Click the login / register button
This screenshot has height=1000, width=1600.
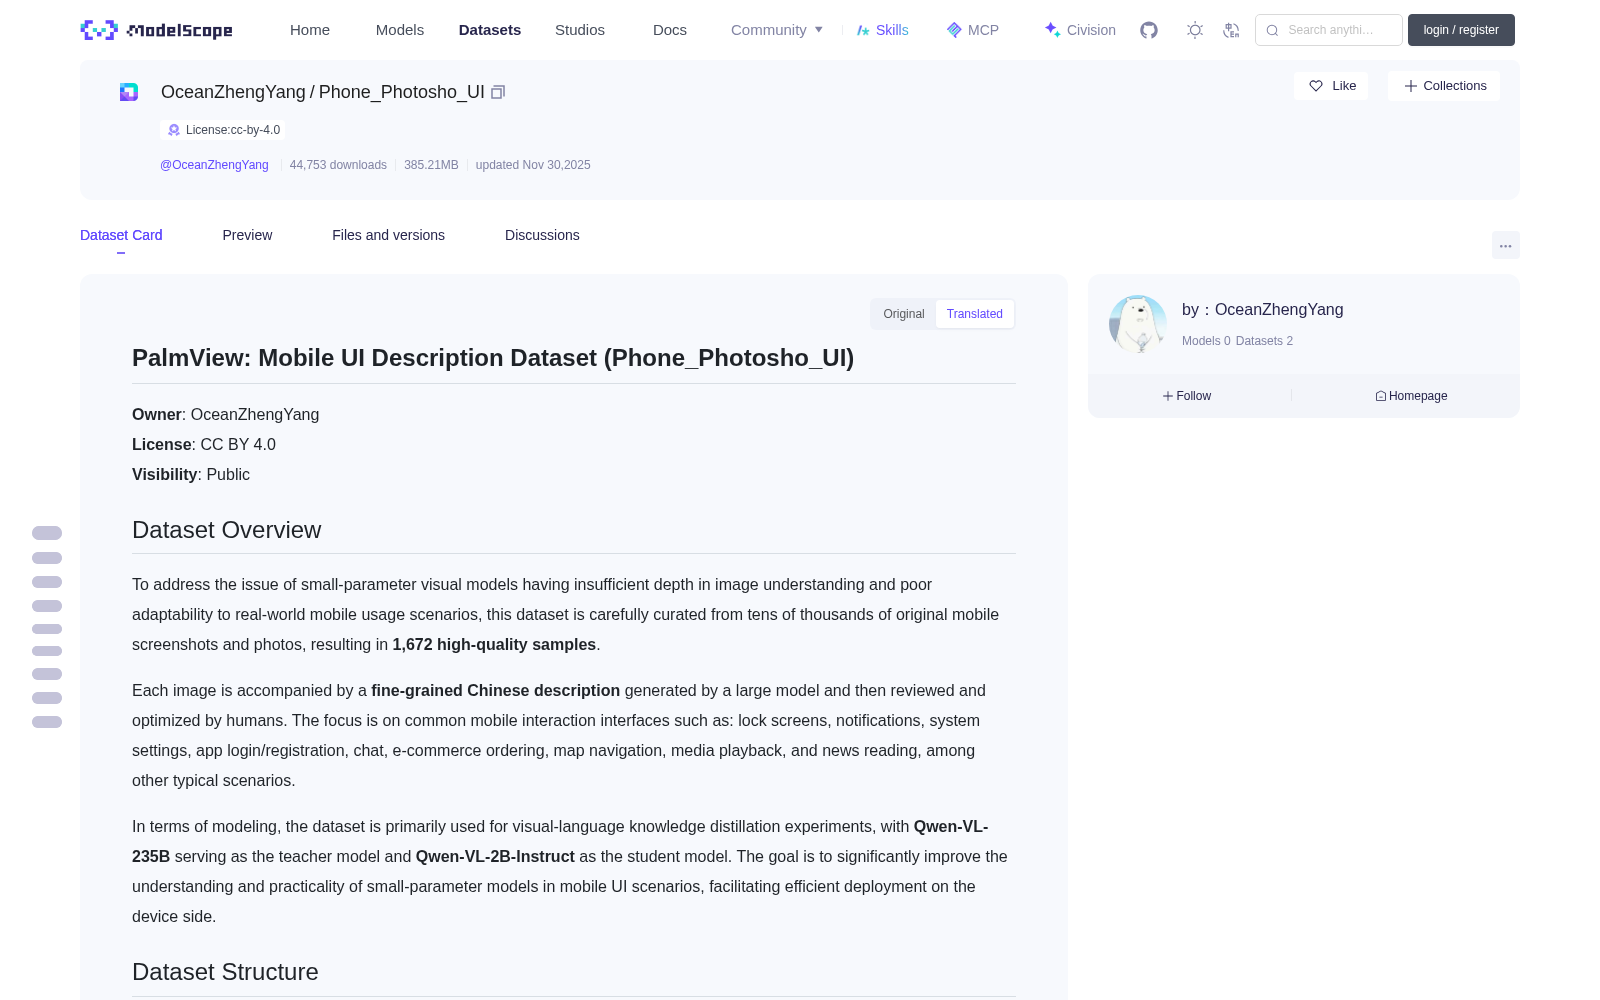pyautogui.click(x=1461, y=30)
